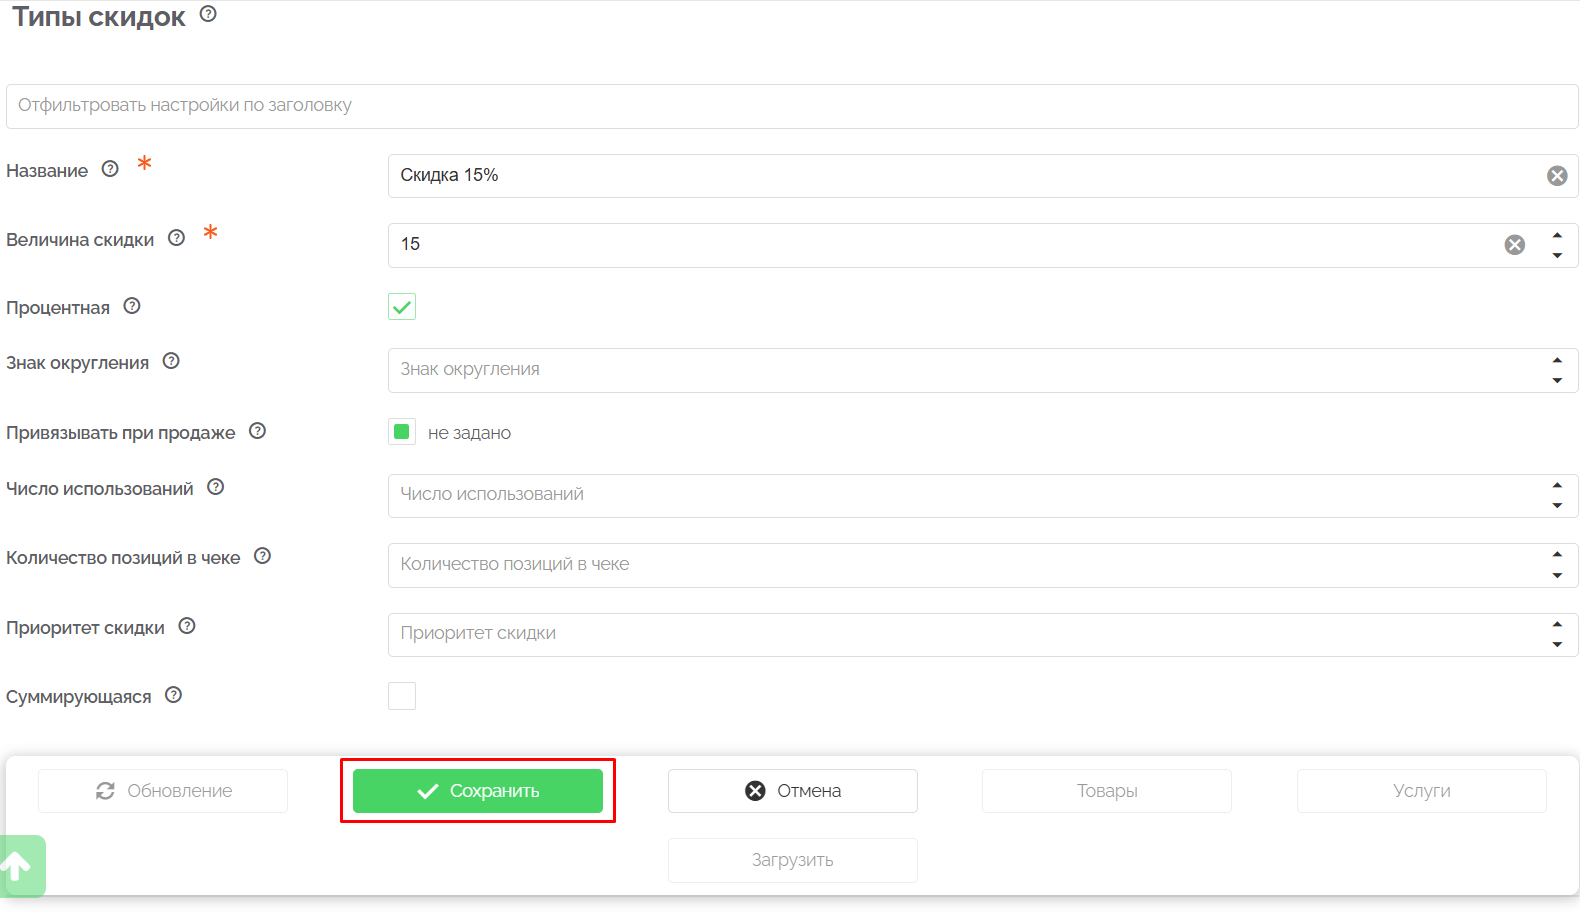Viewport: 1580px width, 913px height.
Task: Click the filter settings by title field
Action: pos(790,106)
